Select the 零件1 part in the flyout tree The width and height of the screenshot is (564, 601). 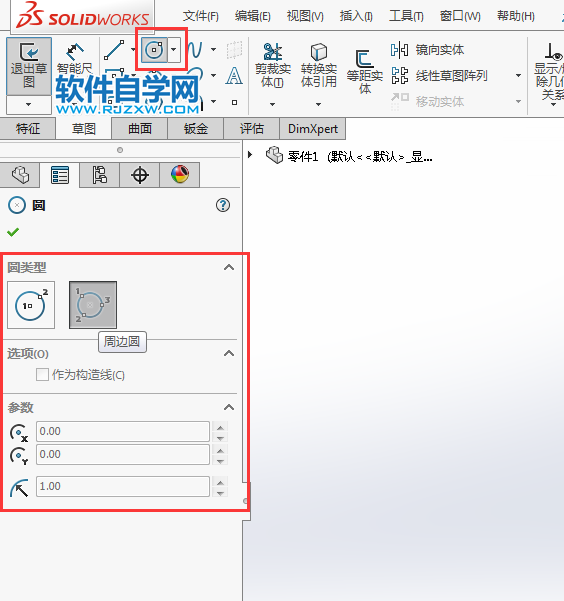coord(349,156)
